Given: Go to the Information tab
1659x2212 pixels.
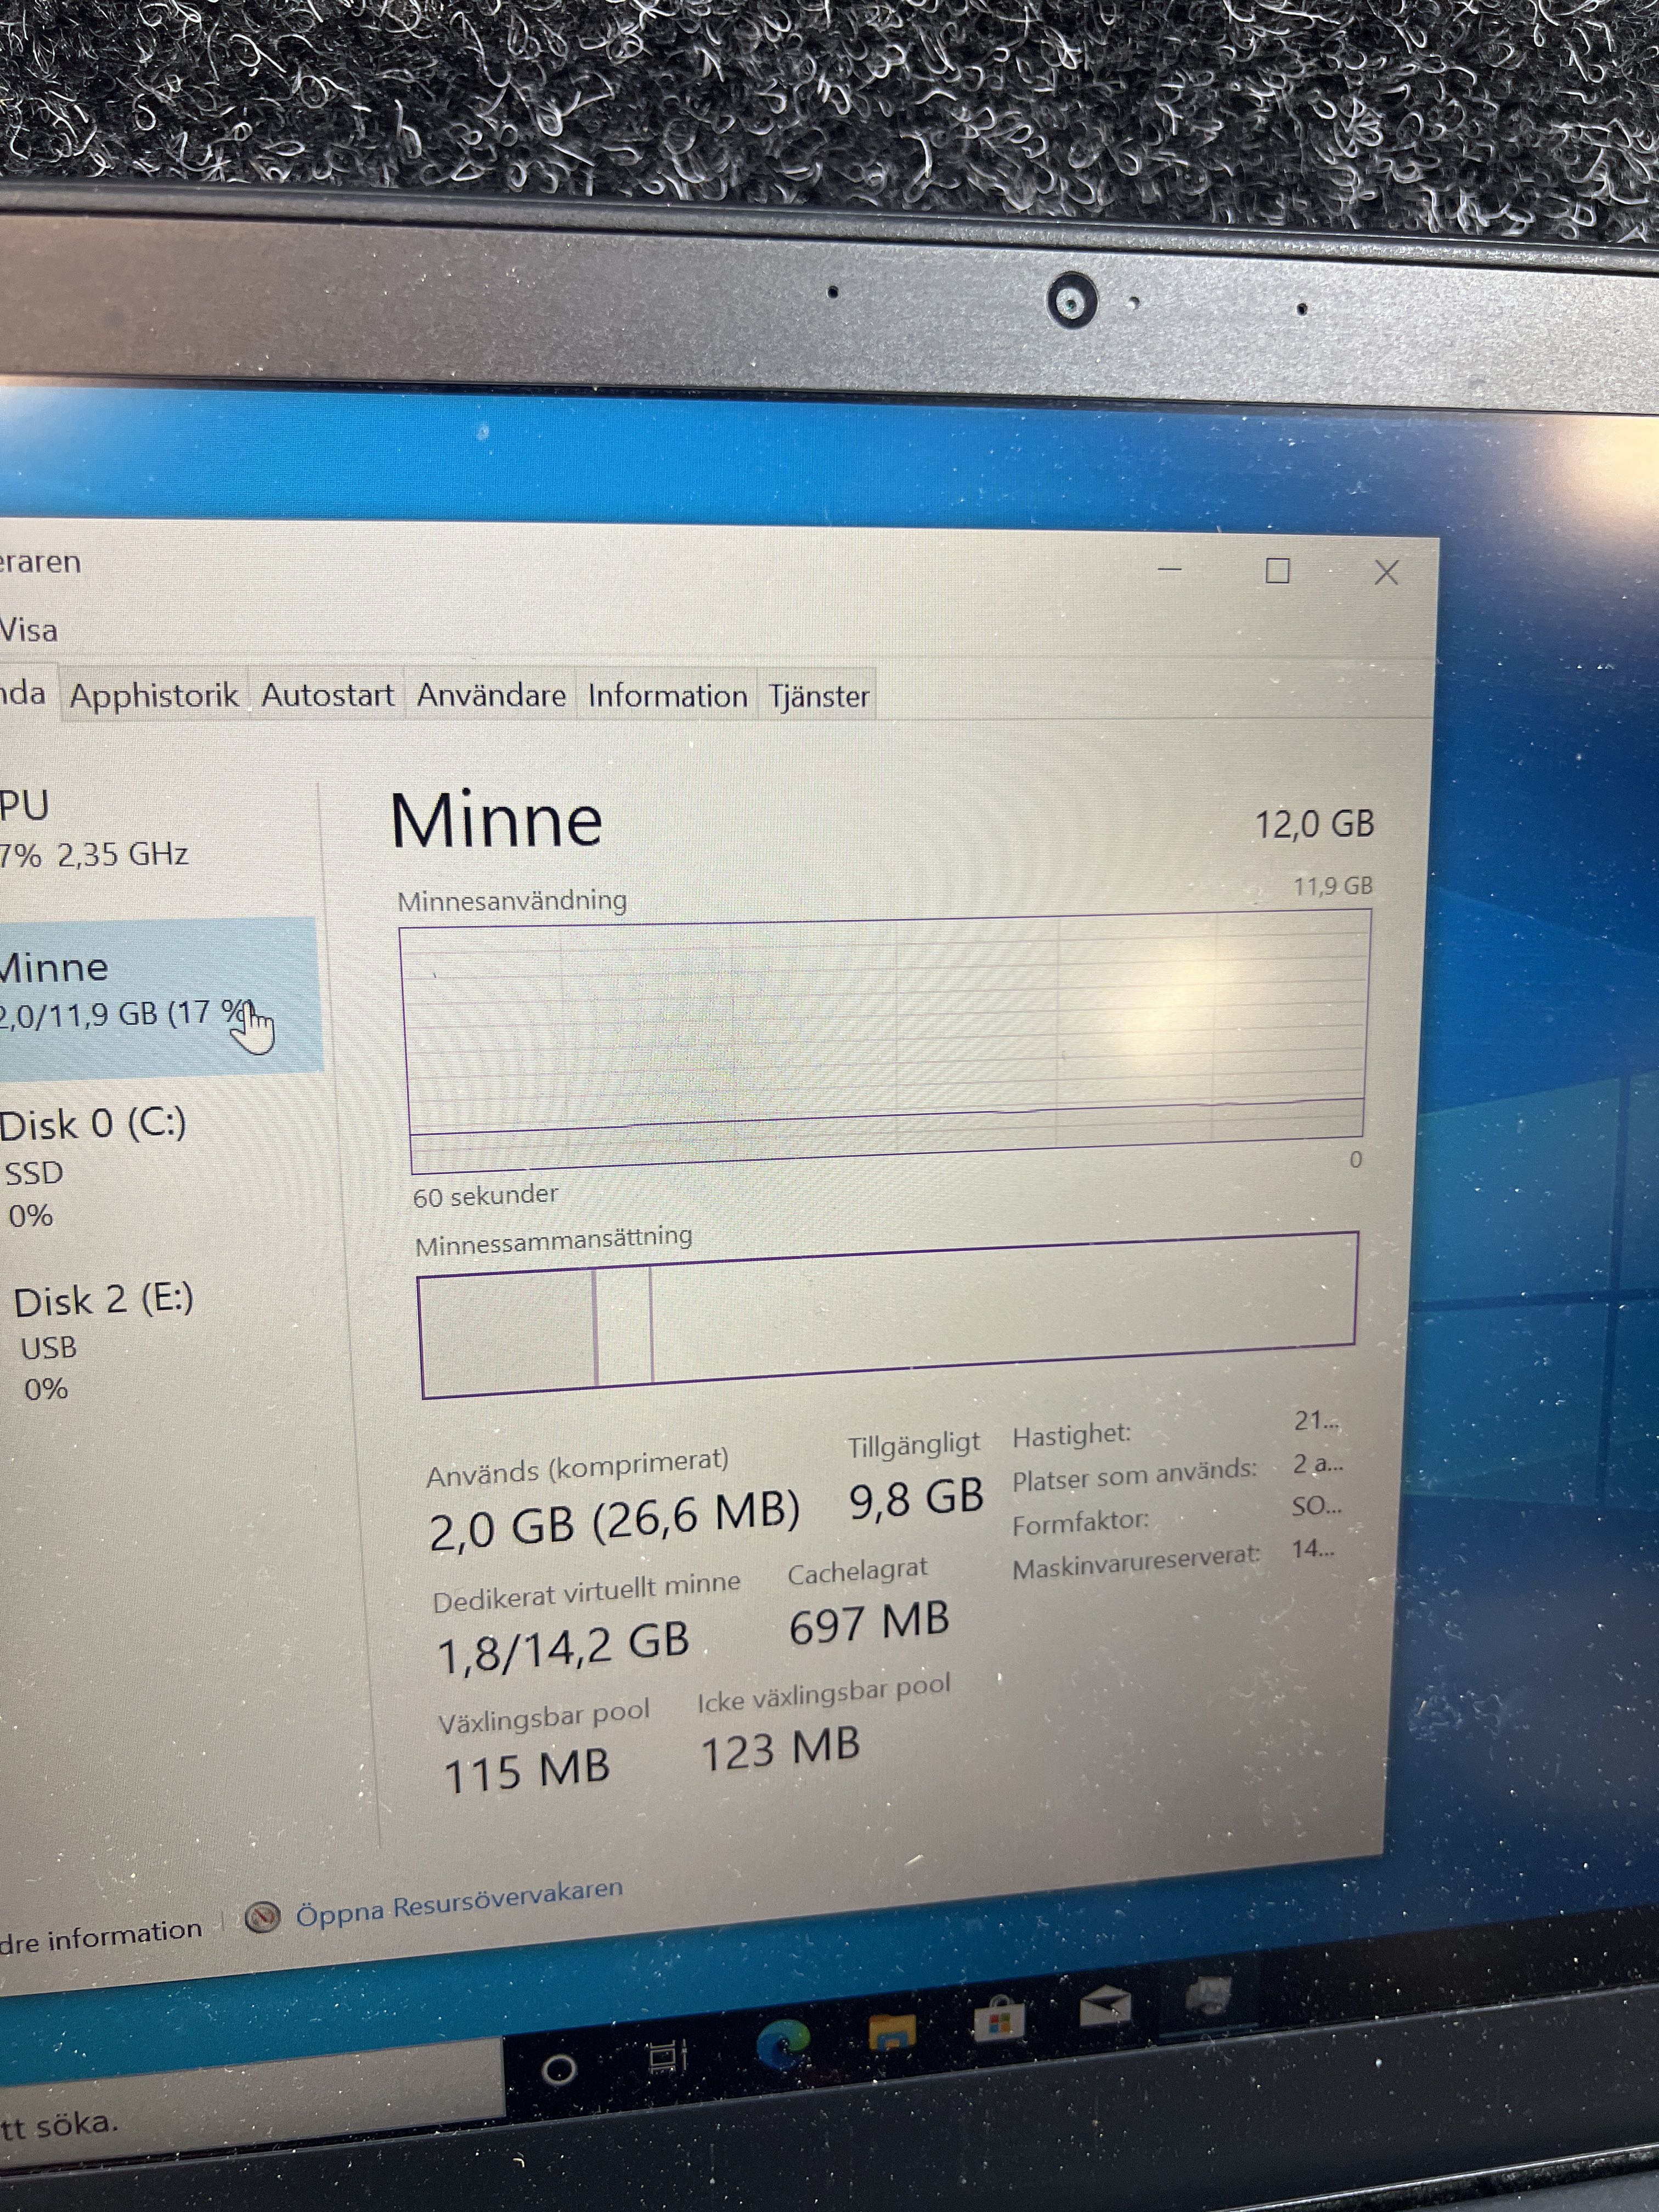Looking at the screenshot, I should coord(667,696).
